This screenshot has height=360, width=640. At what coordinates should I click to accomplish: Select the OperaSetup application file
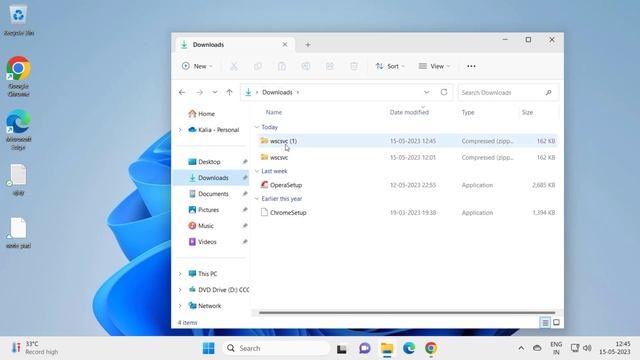point(407,185)
